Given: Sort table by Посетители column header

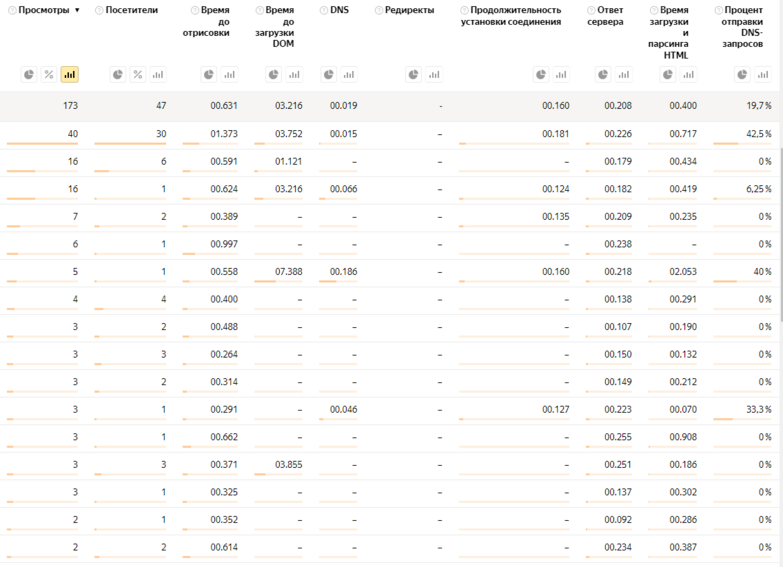Looking at the screenshot, I should (x=131, y=10).
